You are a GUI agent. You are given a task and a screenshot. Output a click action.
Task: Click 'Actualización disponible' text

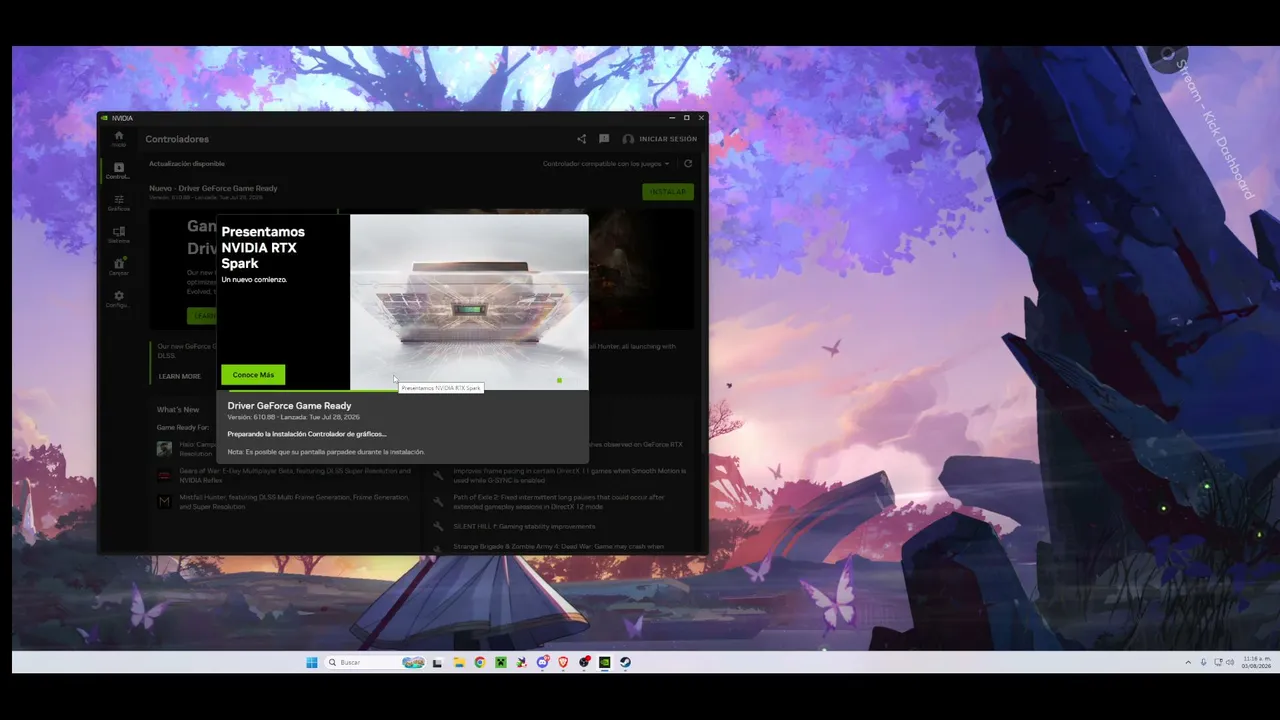(187, 163)
